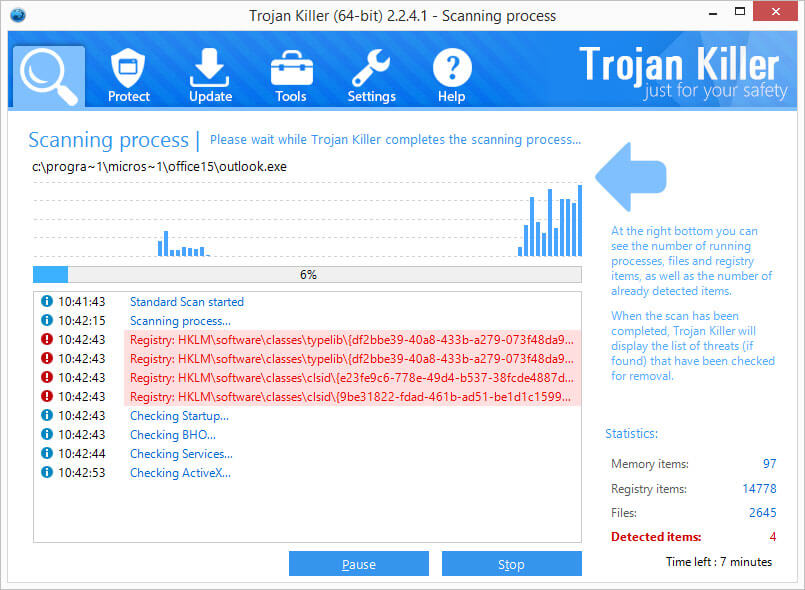Pause the scan

tap(359, 564)
